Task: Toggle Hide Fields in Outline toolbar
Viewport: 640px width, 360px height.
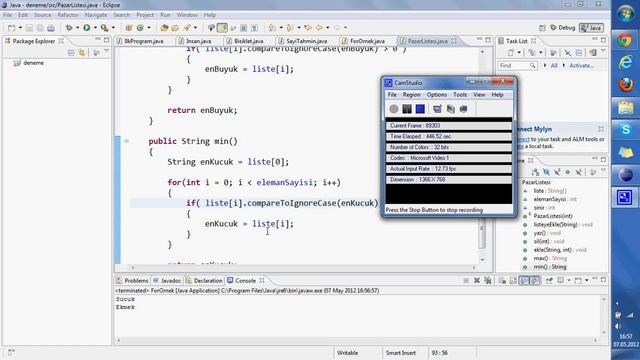Action: (x=546, y=172)
